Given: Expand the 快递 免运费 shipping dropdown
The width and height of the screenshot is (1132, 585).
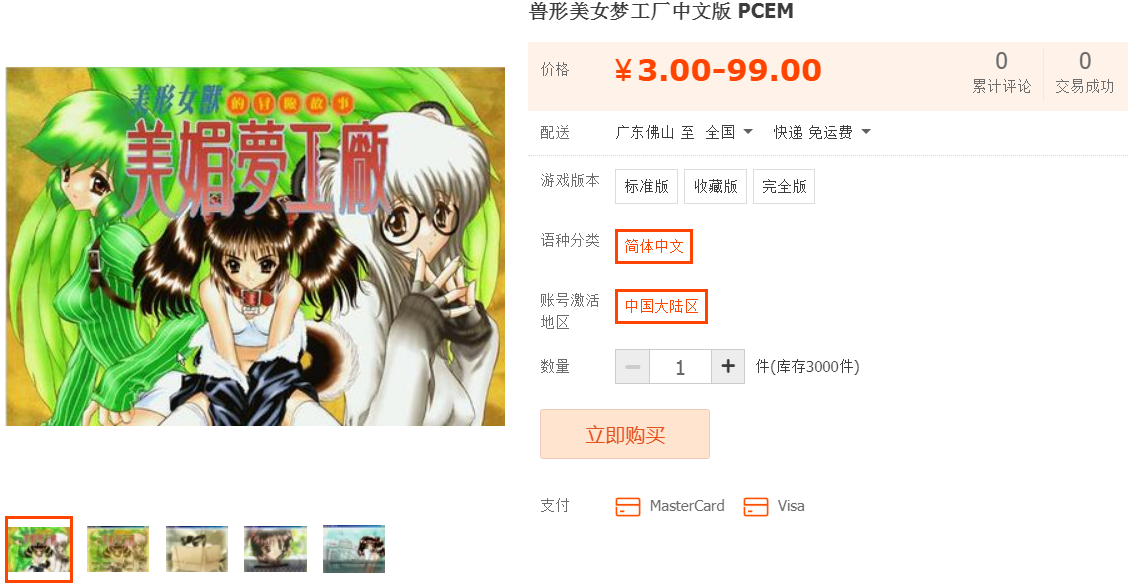Looking at the screenshot, I should click(822, 132).
